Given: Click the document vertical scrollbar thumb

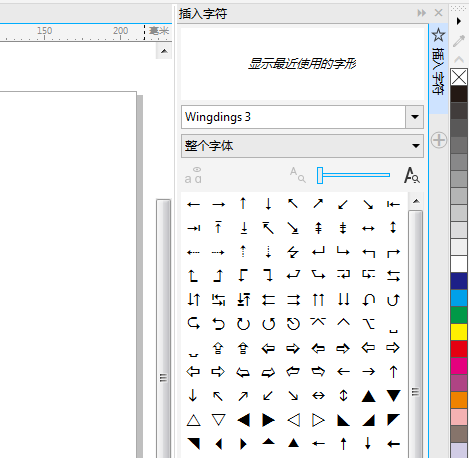Looking at the screenshot, I should pos(163,328).
